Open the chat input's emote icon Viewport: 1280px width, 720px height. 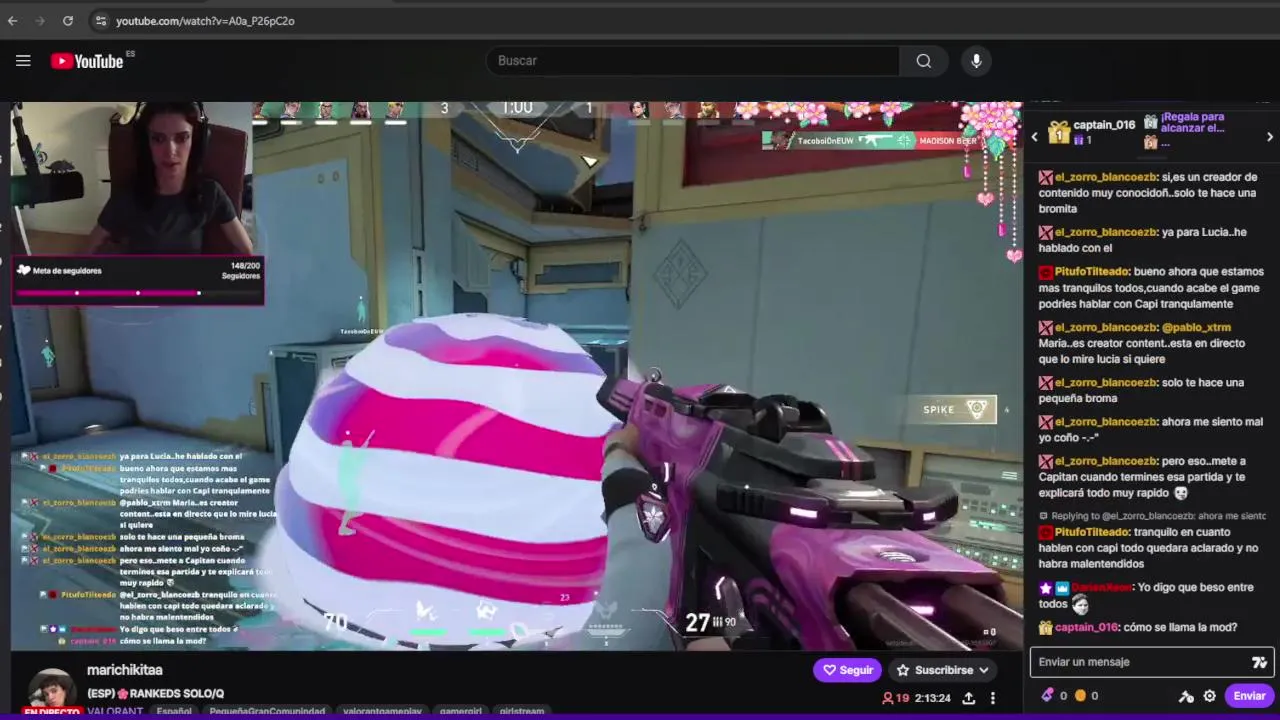1259,662
